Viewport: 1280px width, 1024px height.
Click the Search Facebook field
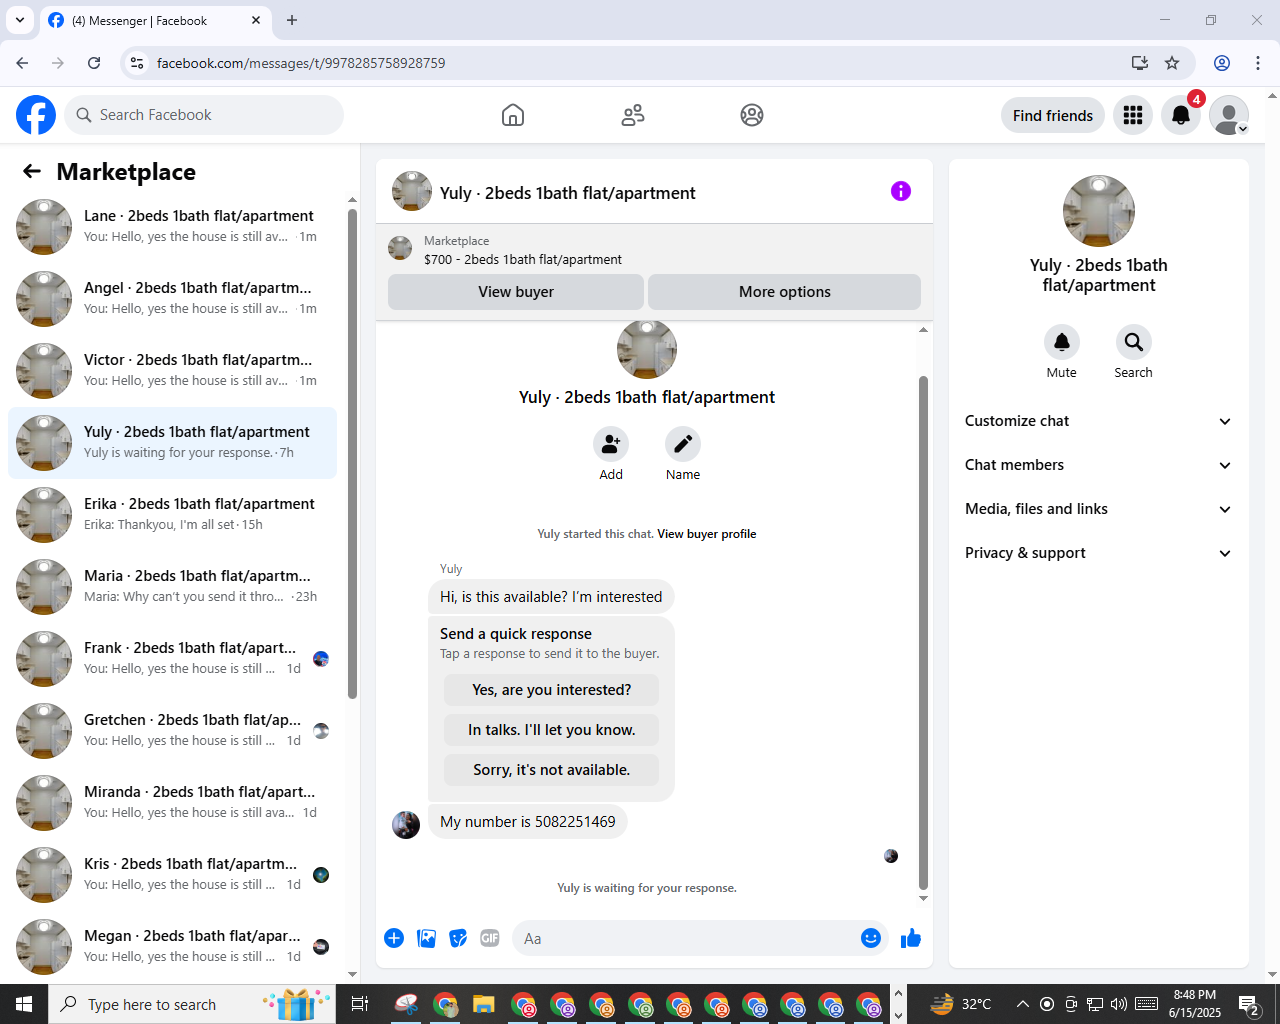point(204,115)
